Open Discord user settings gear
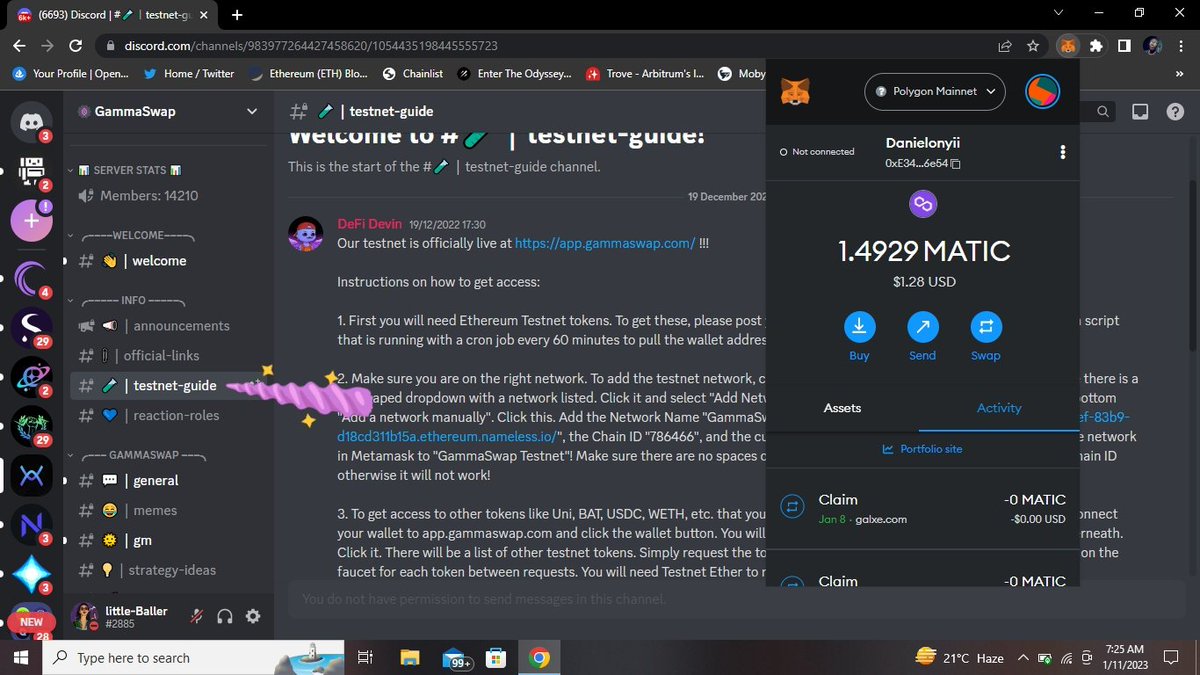Viewport: 1200px width, 675px height. [252, 616]
